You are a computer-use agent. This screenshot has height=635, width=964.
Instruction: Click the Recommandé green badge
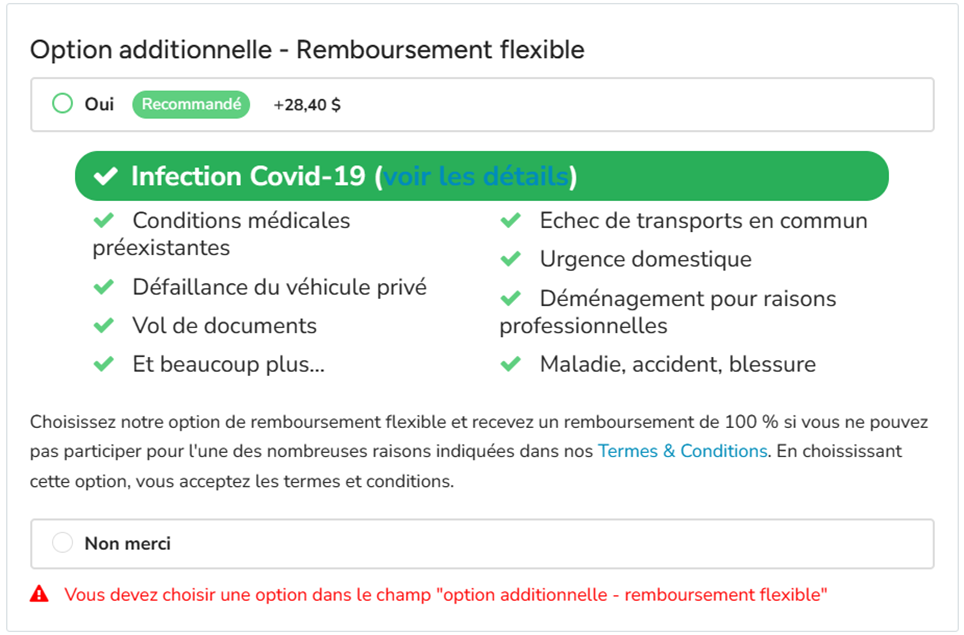pos(191,105)
